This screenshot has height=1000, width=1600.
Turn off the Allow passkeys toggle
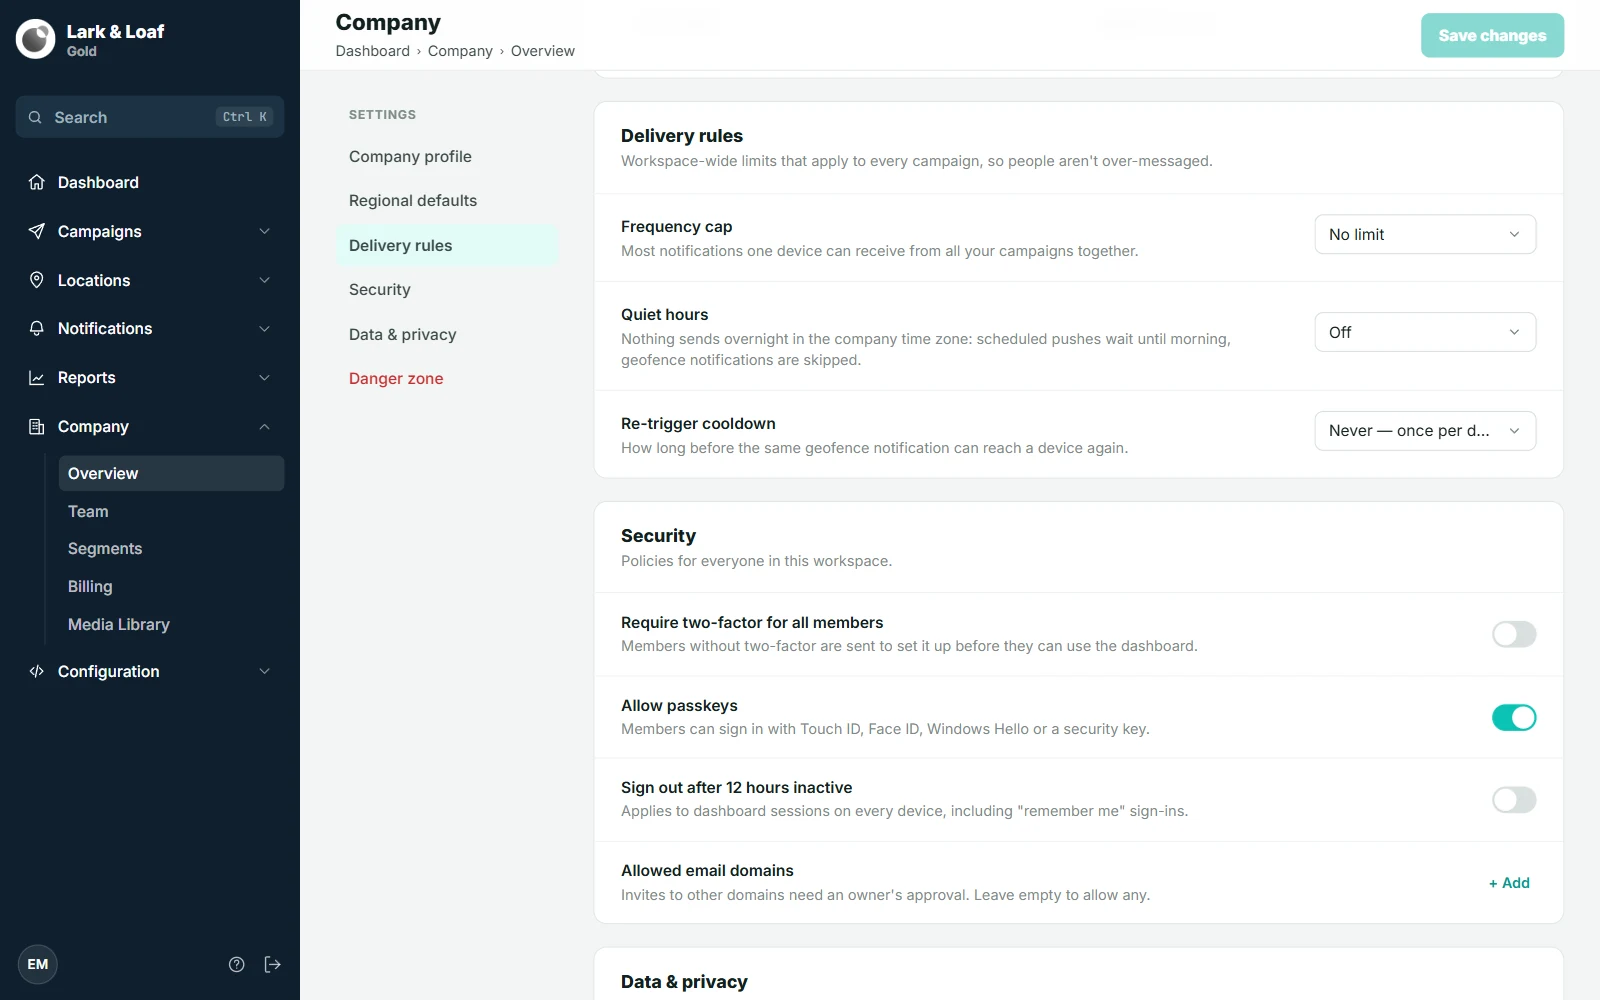(1514, 717)
